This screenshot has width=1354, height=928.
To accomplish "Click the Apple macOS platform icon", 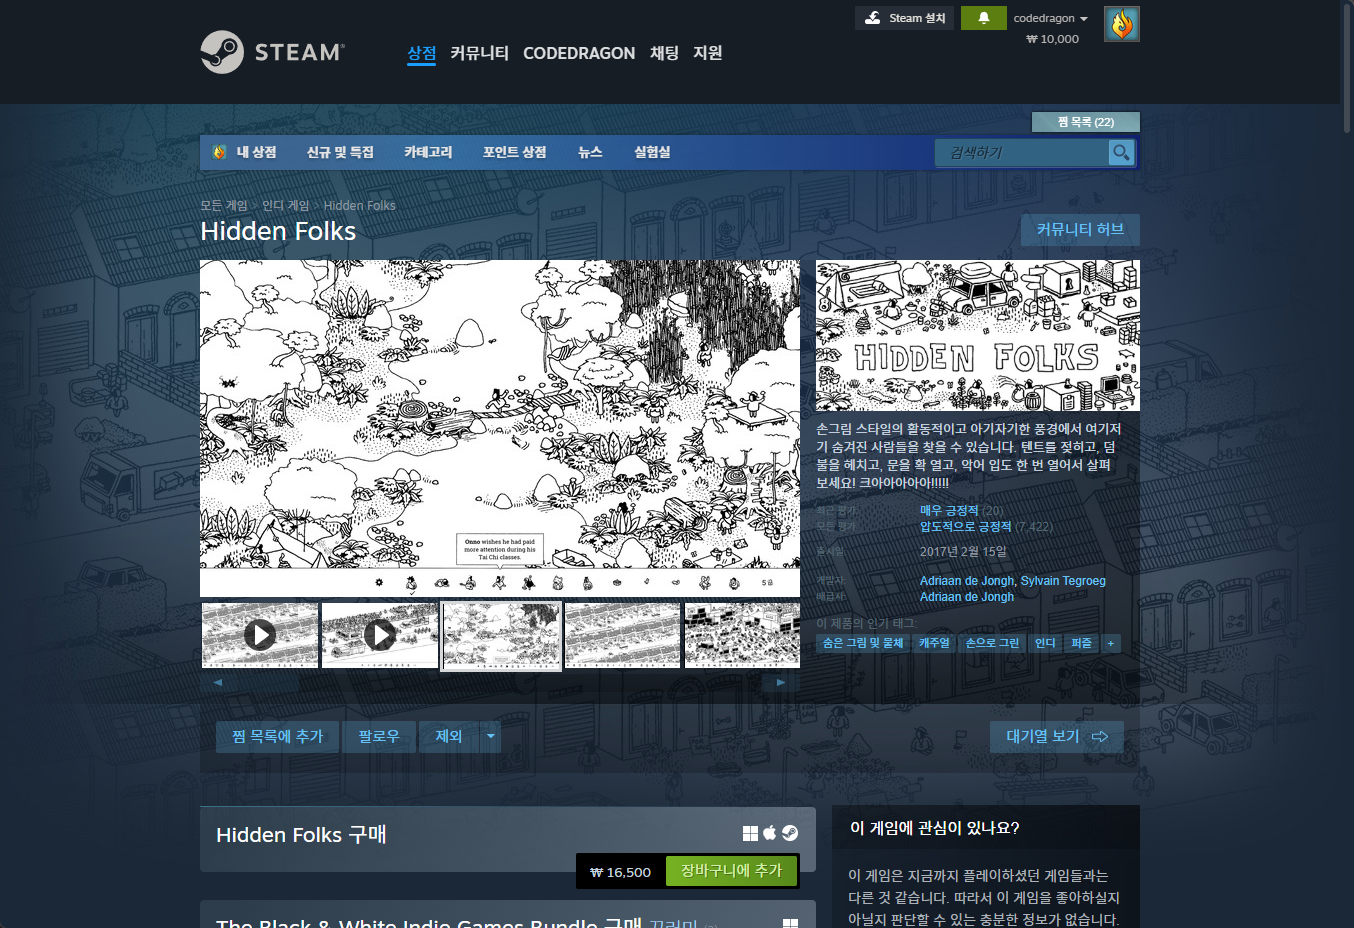I will coord(769,833).
